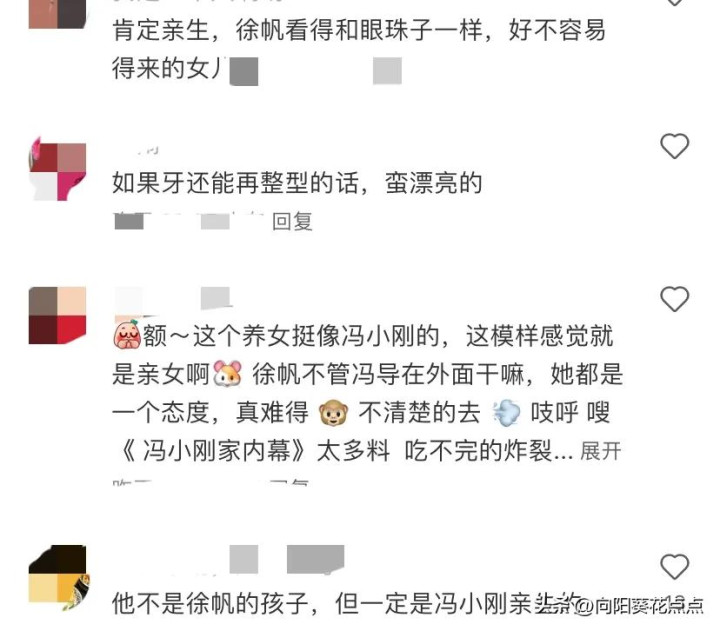Like the 他不是徐帆的孩子 comment
This screenshot has height=631, width=720.
coord(674,566)
